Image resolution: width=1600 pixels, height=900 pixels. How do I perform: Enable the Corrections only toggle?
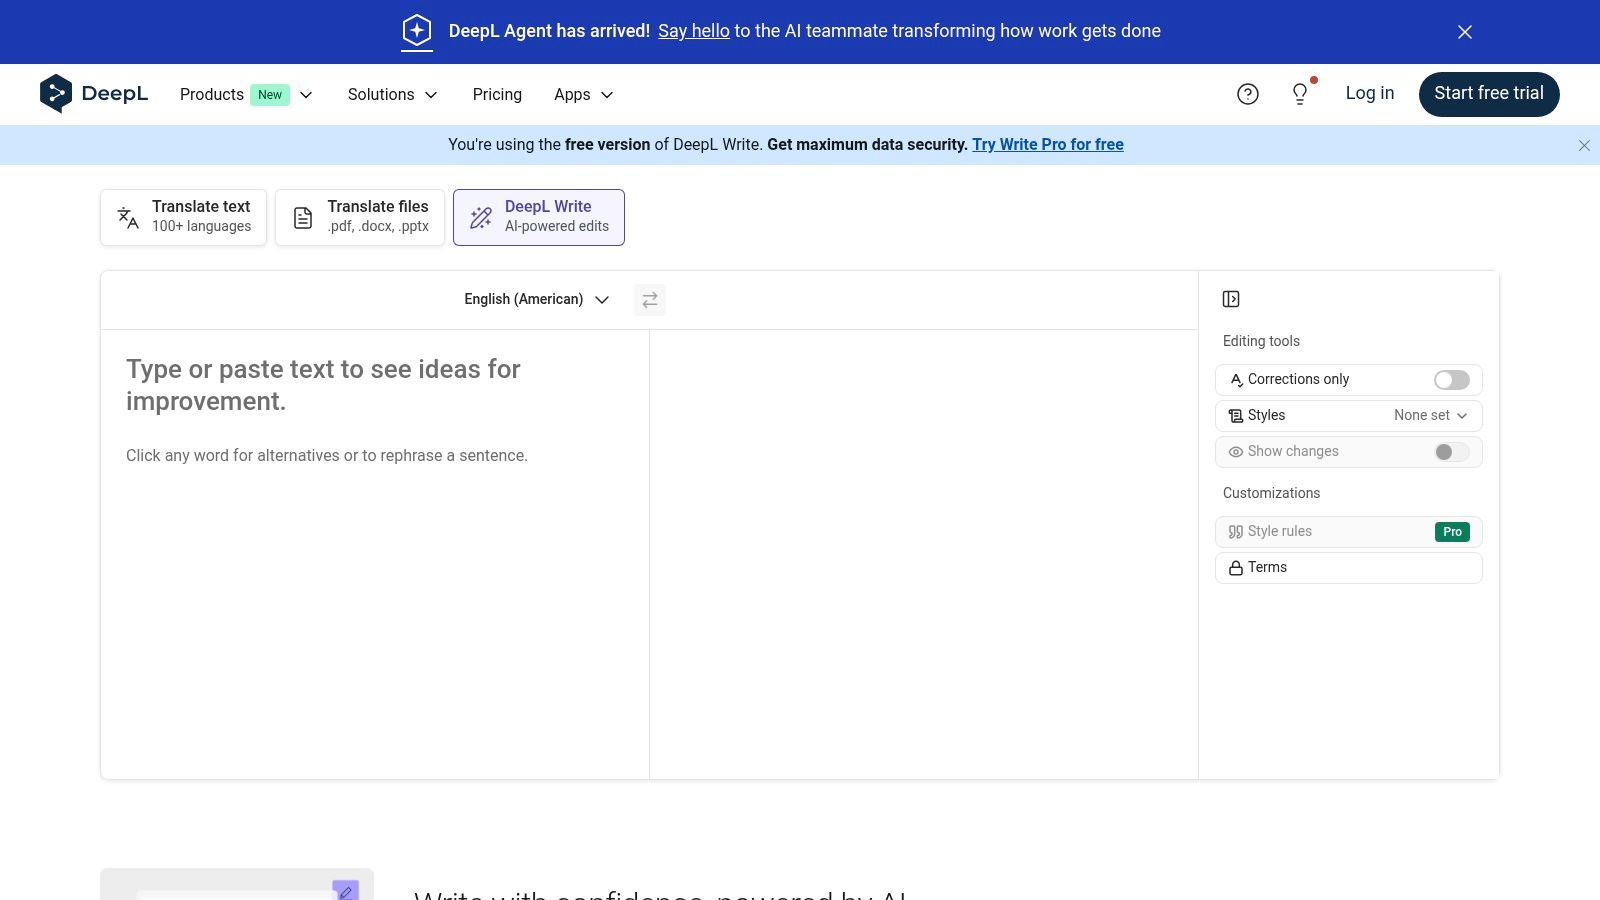coord(1451,380)
